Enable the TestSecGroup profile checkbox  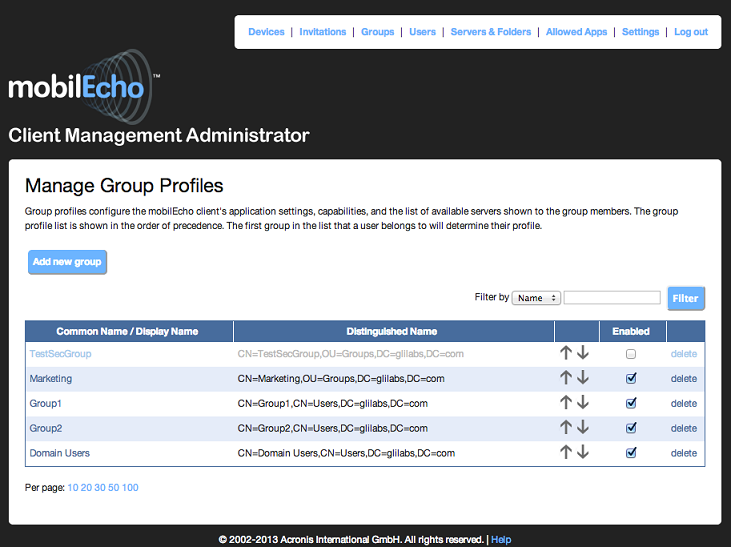pyautogui.click(x=631, y=354)
